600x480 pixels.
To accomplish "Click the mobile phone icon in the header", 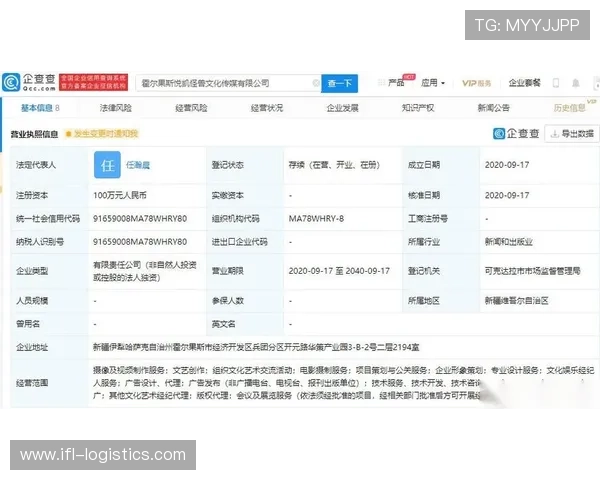I will tap(556, 83).
